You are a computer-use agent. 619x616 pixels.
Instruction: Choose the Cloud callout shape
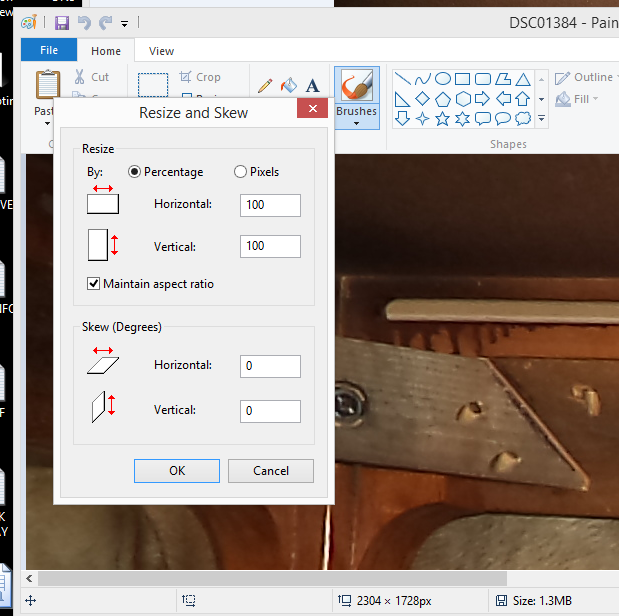(x=523, y=118)
